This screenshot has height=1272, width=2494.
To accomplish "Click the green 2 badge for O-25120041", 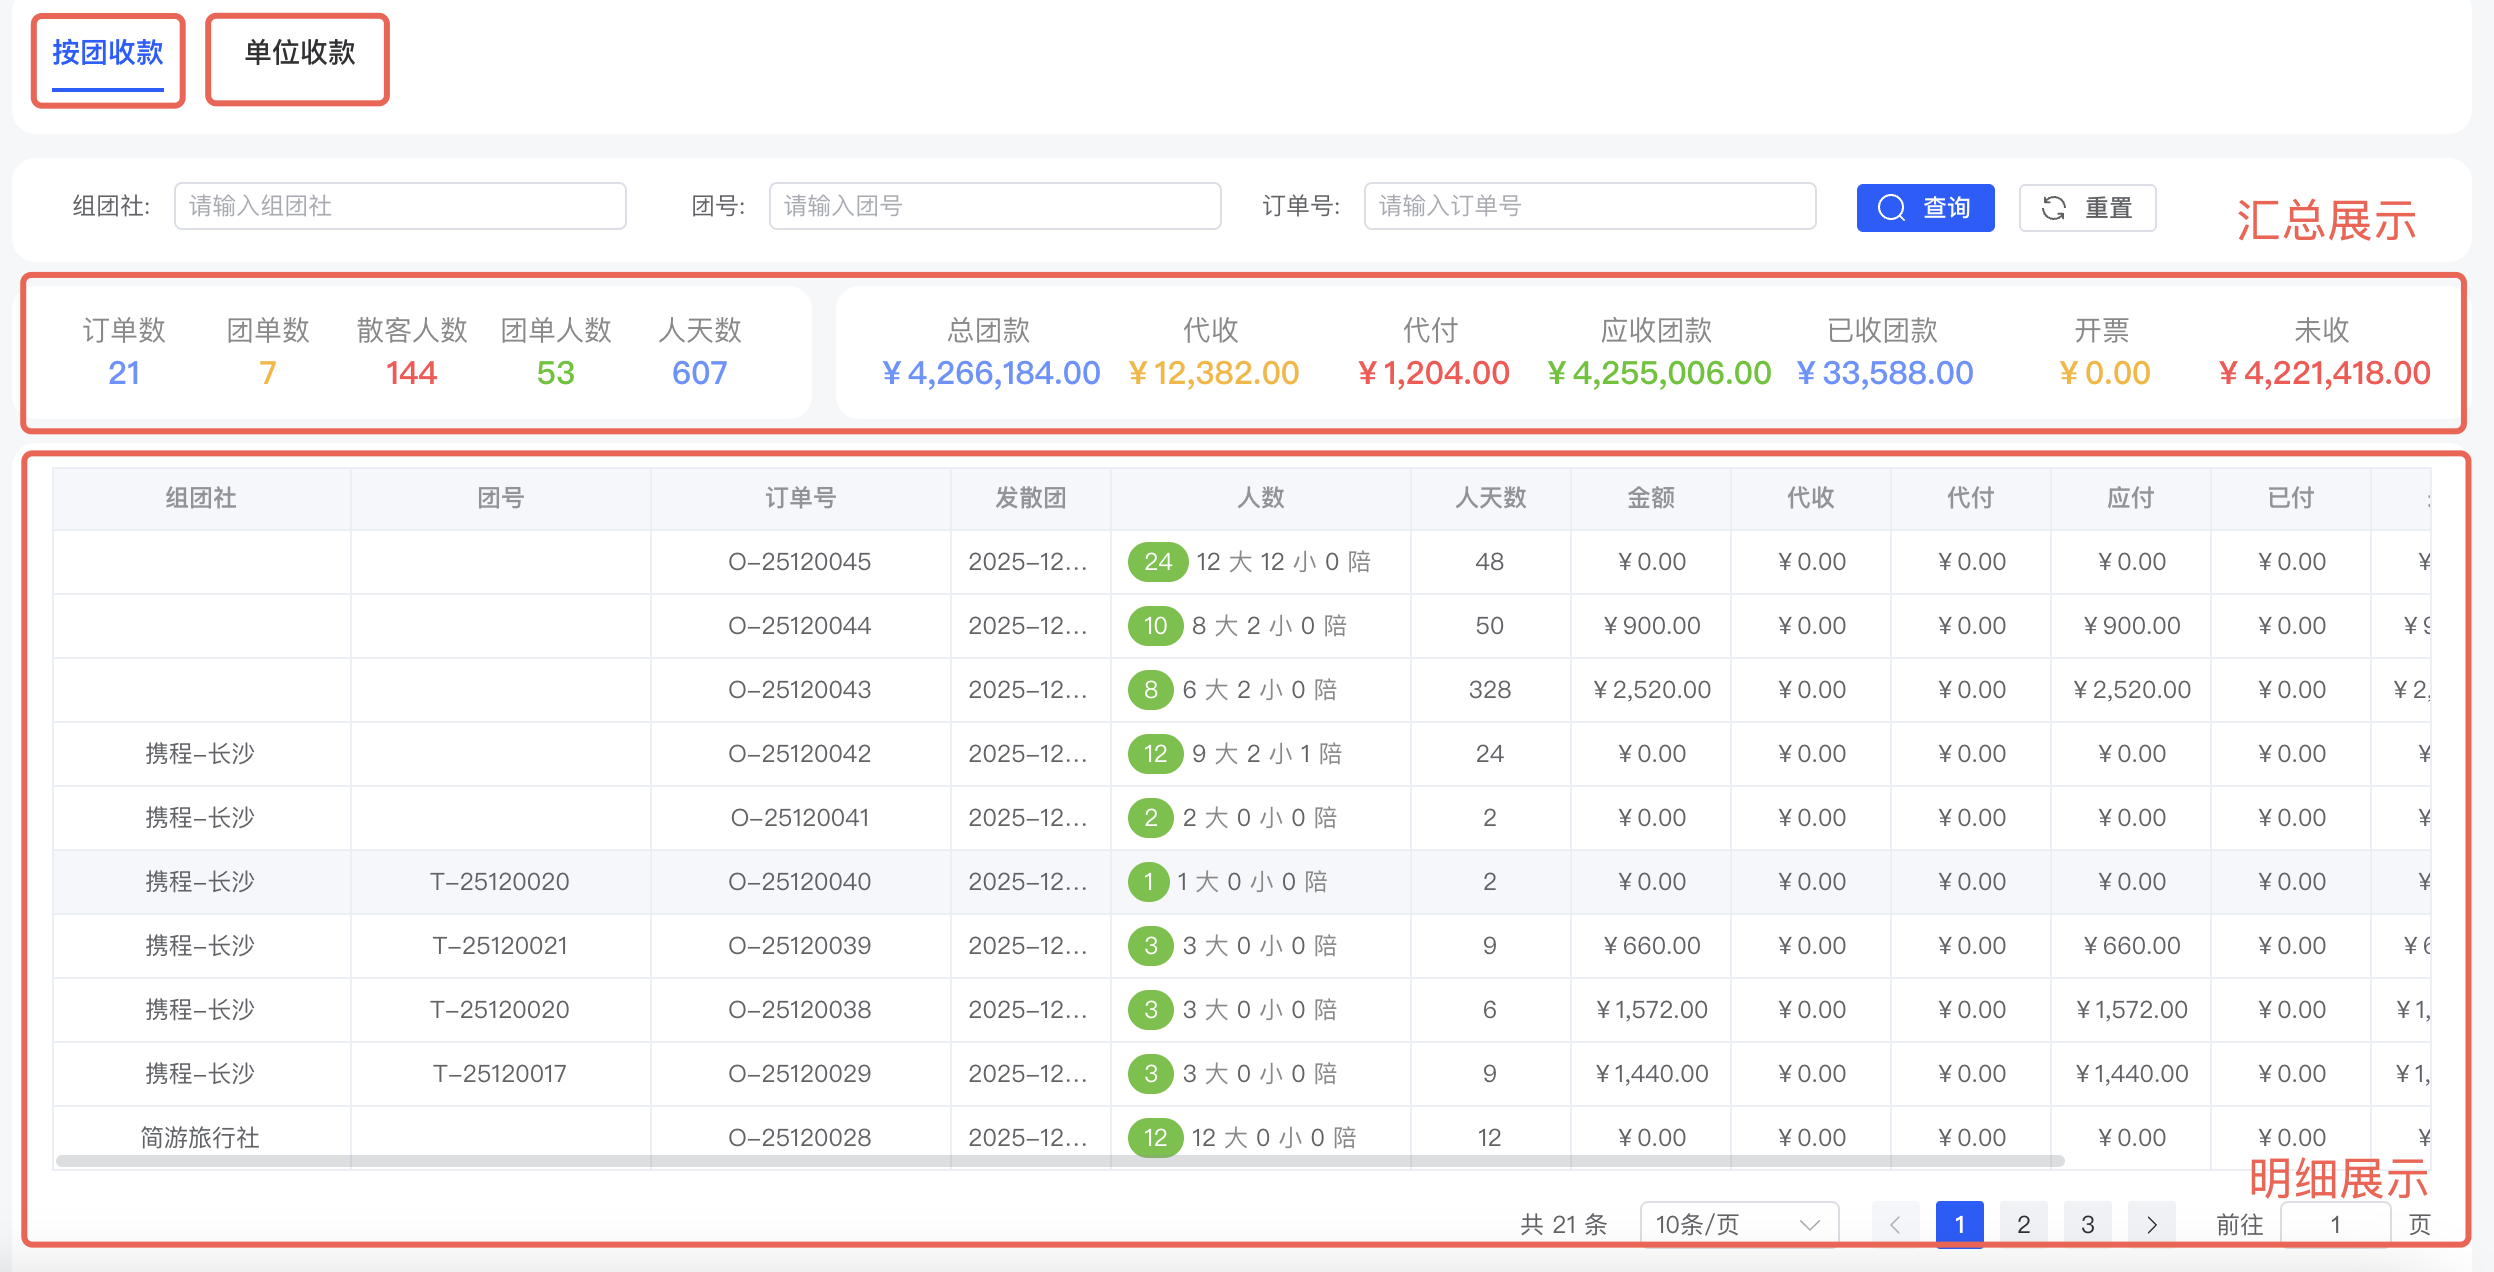I will click(x=1150, y=818).
